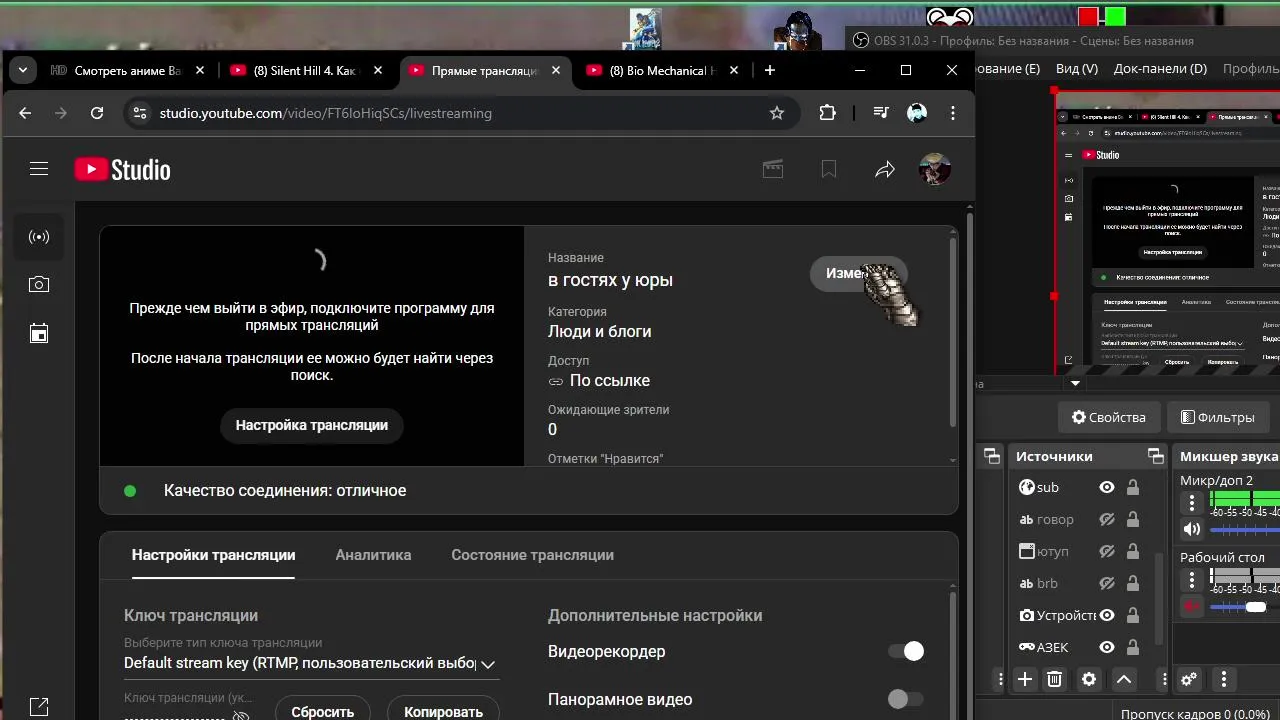Toggle the Панорамное видео switch
Viewport: 1280px width, 720px height.
pyautogui.click(x=906, y=699)
